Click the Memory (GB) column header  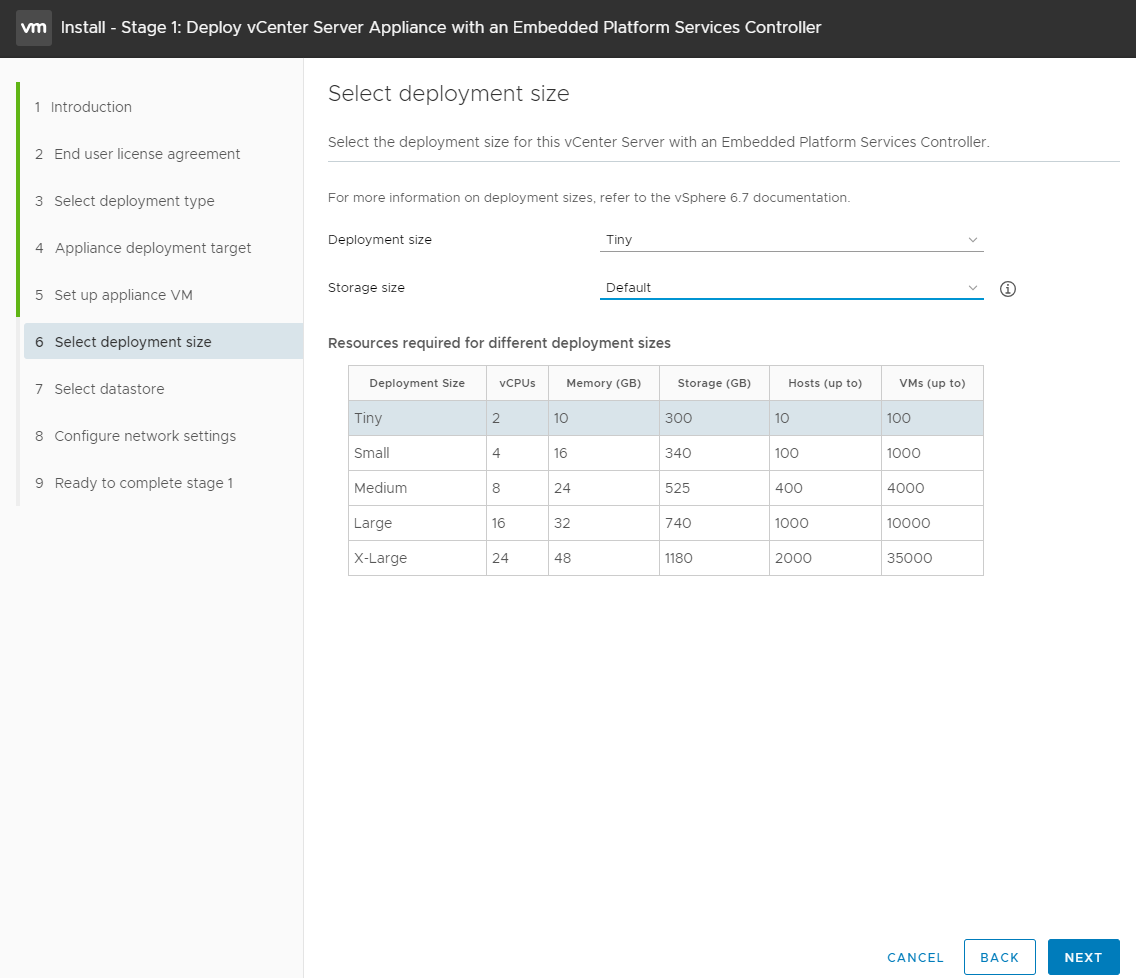click(604, 383)
